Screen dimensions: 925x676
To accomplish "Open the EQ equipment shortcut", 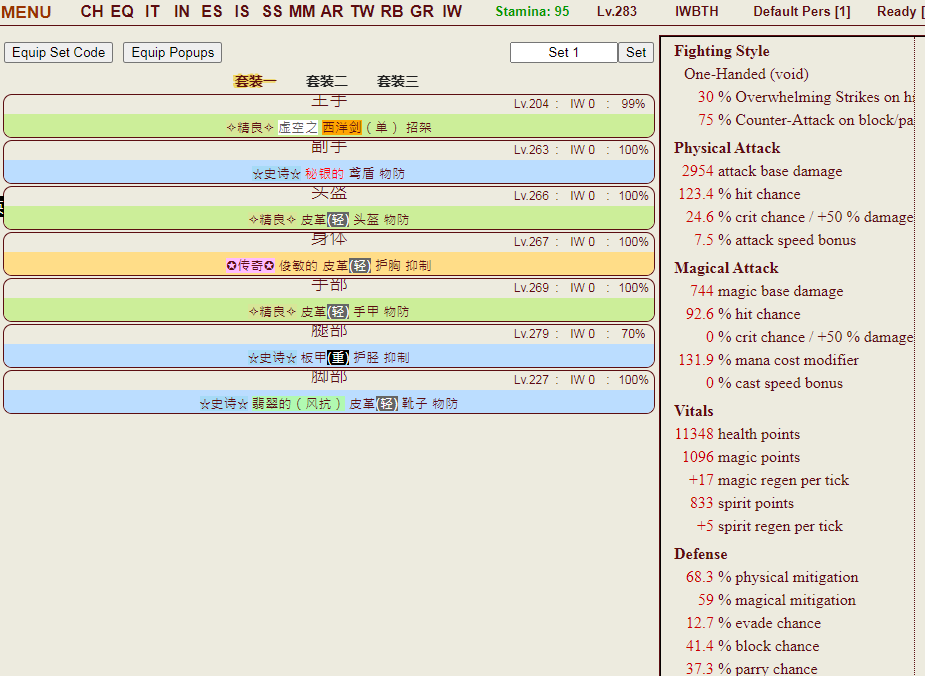I will coord(122,12).
